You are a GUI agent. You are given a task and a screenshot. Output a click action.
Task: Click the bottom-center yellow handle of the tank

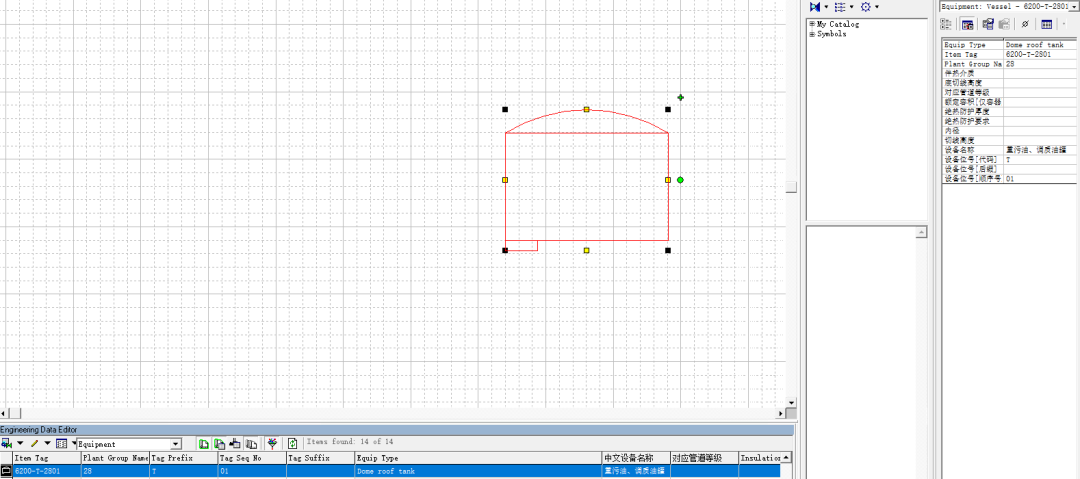(586, 250)
